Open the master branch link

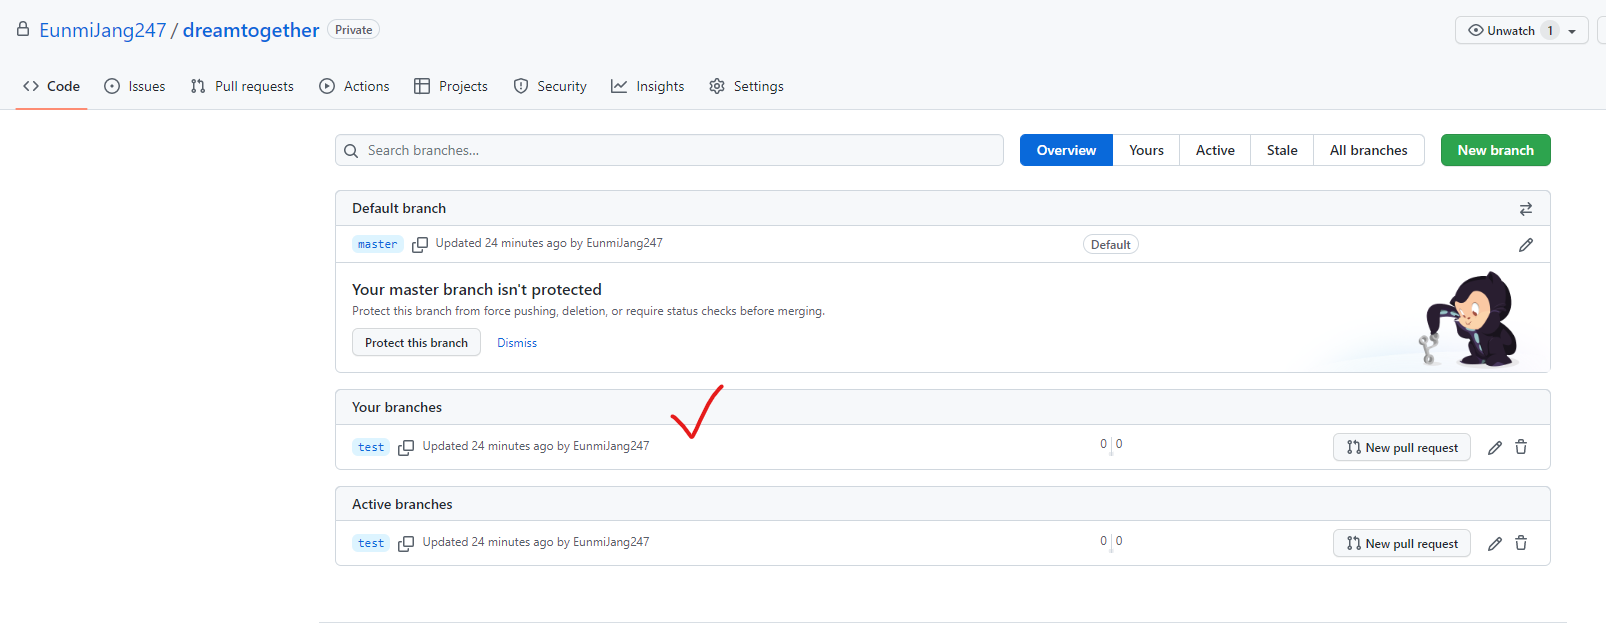coord(378,244)
